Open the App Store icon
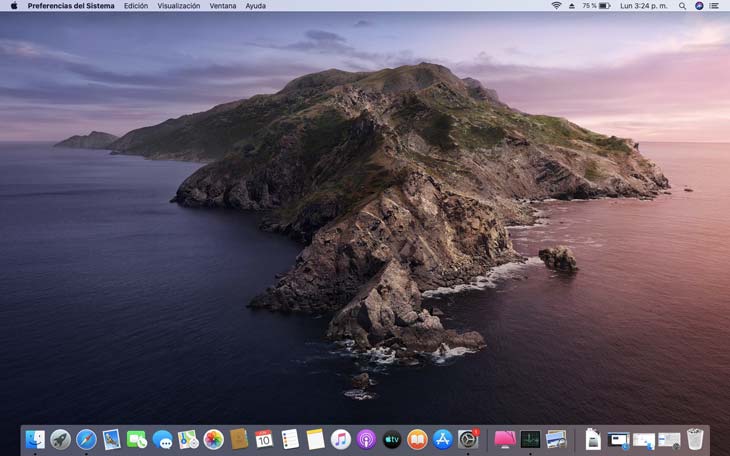The height and width of the screenshot is (456, 730). [443, 439]
